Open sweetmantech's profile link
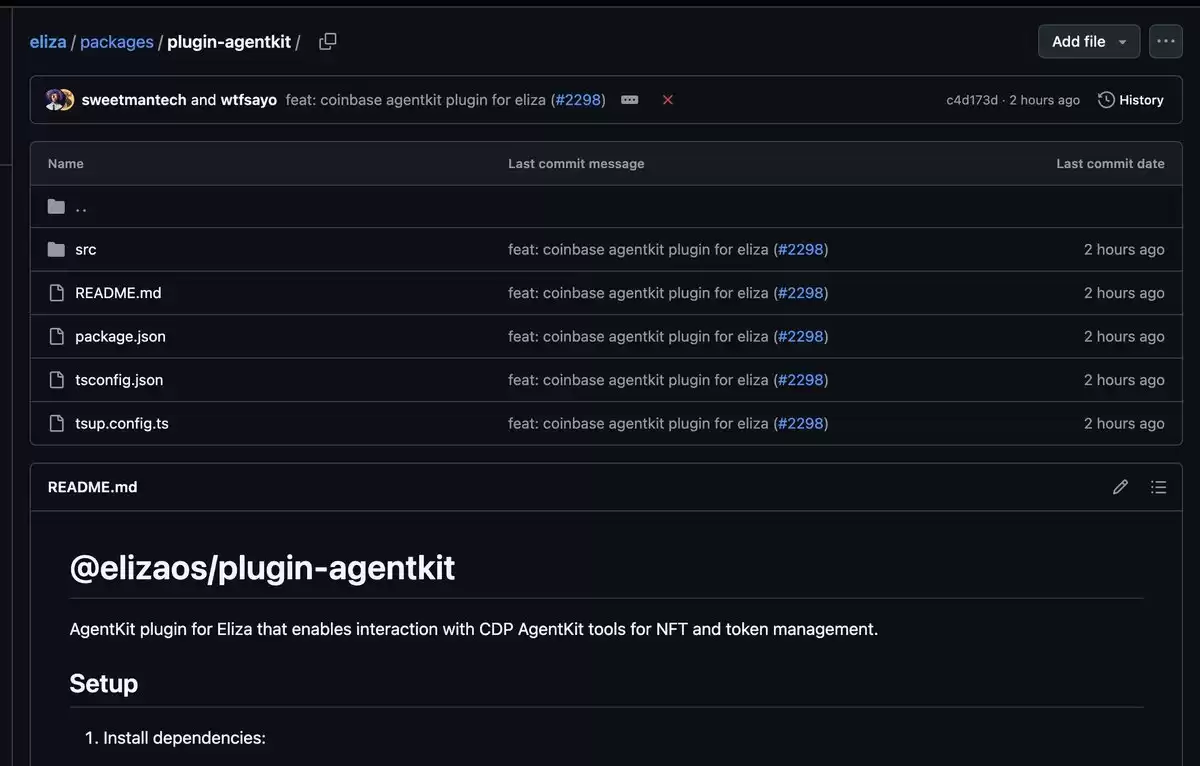The height and width of the screenshot is (766, 1200). pyautogui.click(x=134, y=100)
